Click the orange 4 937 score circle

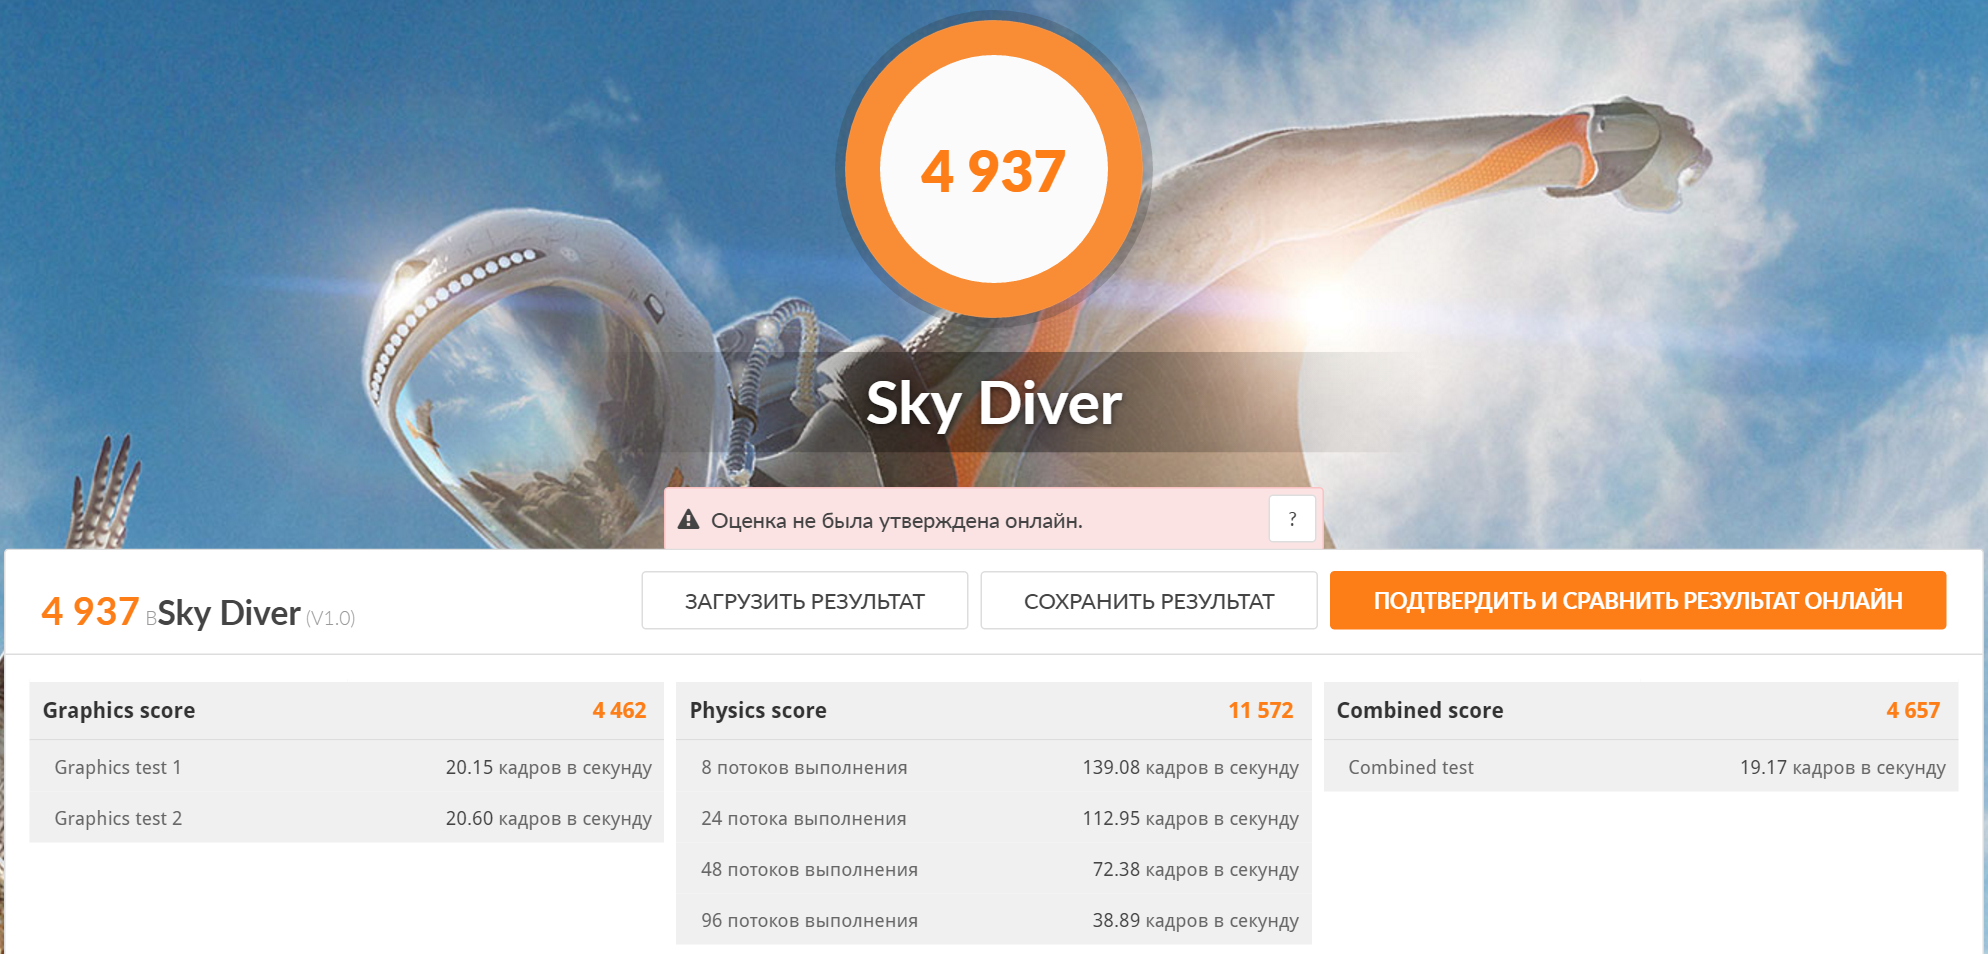click(993, 171)
